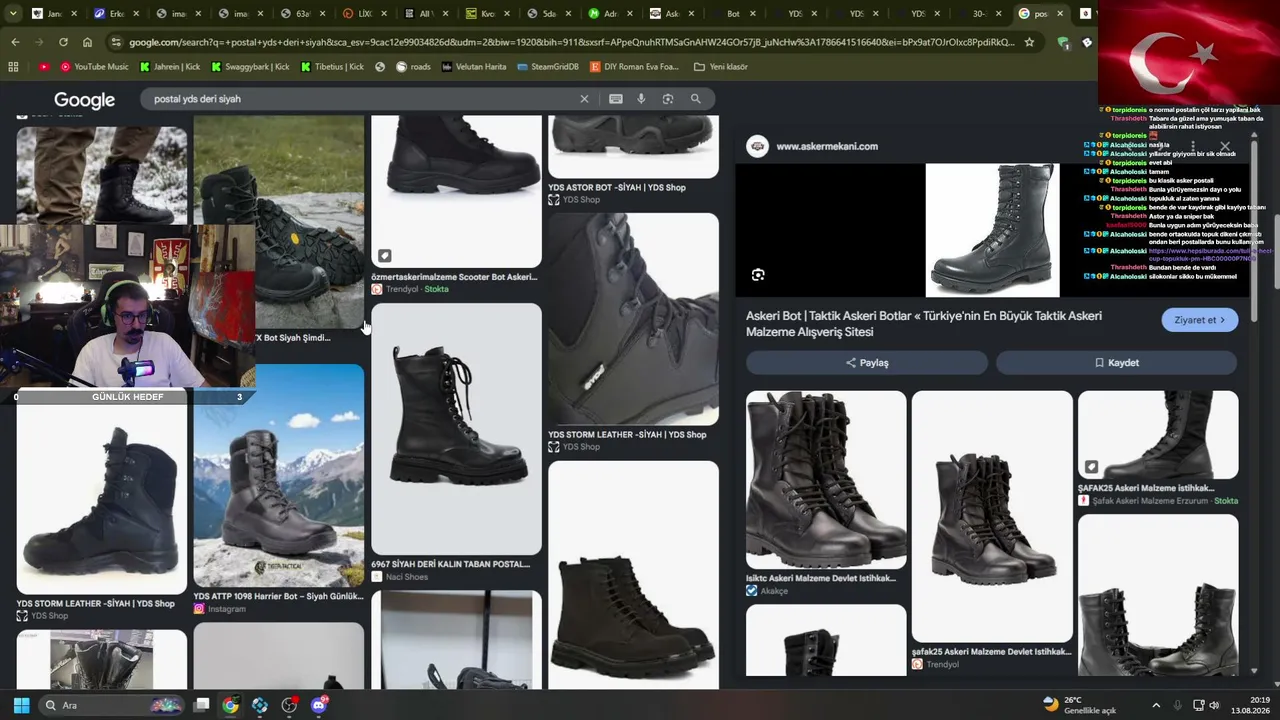Go to the Google logo homepage
1280x720 pixels.
(x=84, y=100)
